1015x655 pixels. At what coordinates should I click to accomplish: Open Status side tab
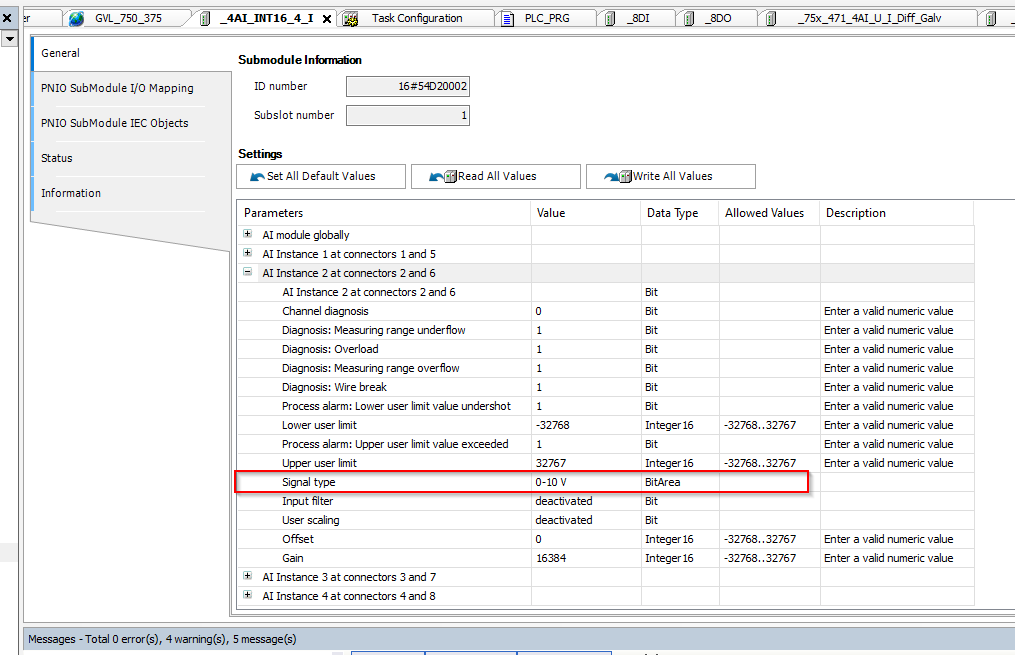[x=57, y=158]
